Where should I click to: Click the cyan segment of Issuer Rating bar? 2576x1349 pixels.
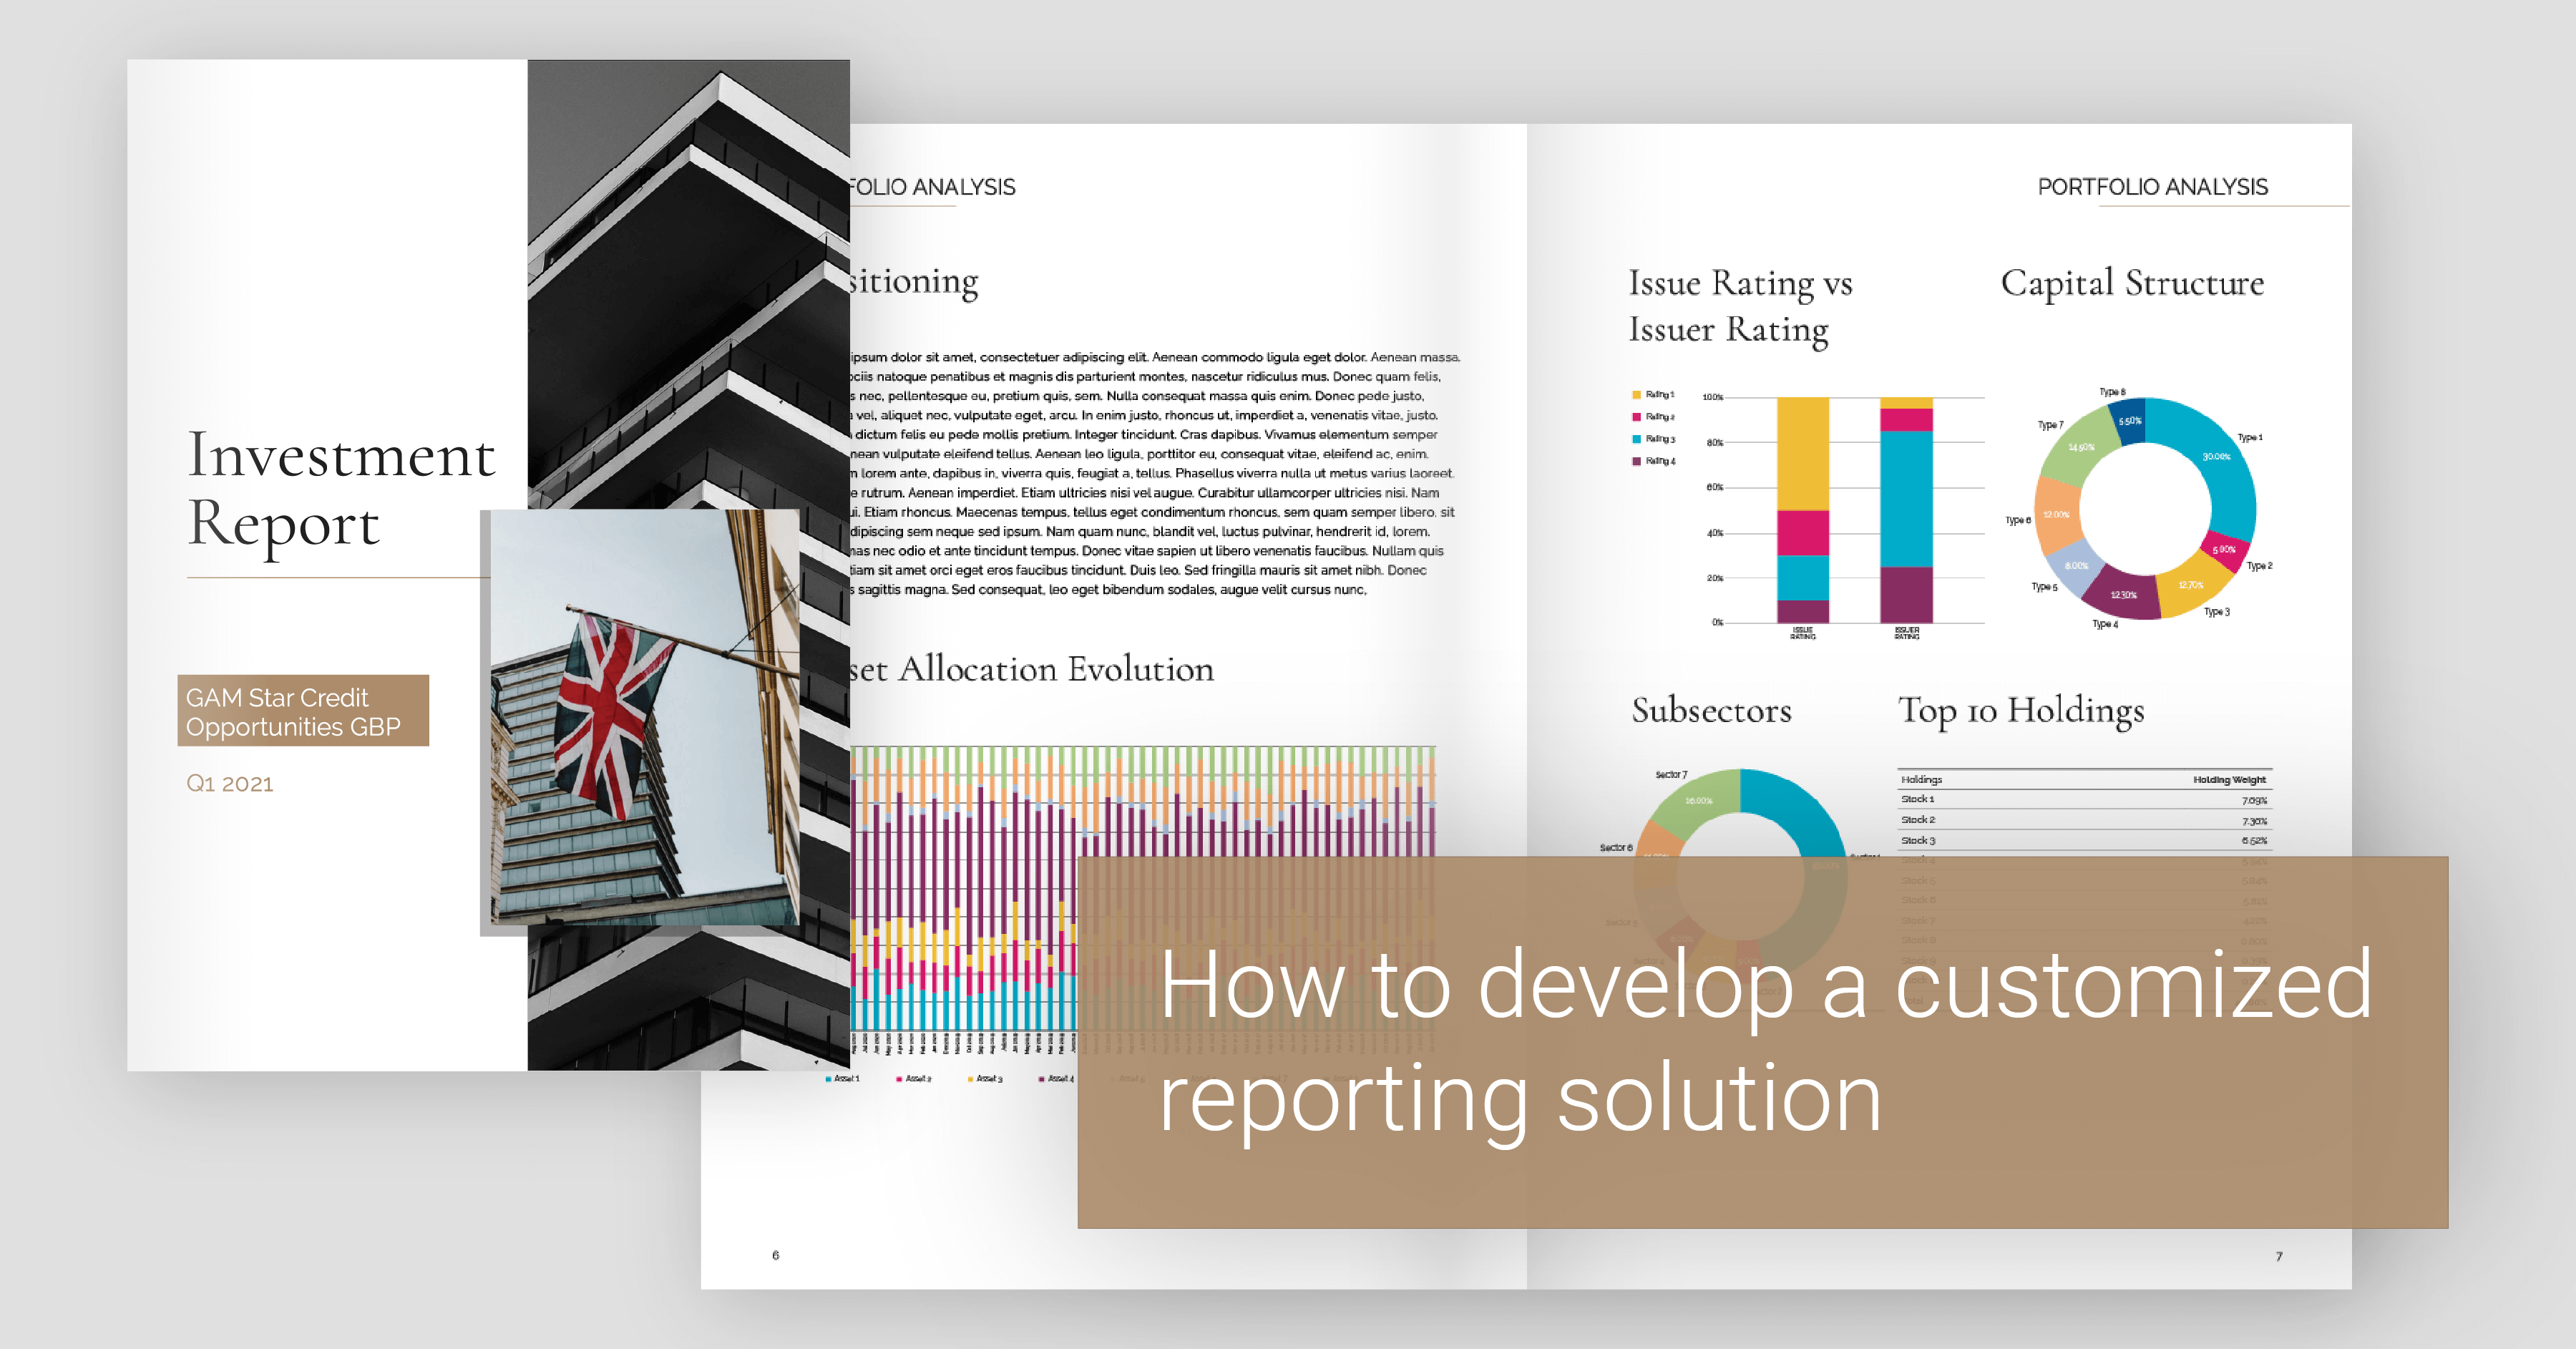click(1906, 497)
